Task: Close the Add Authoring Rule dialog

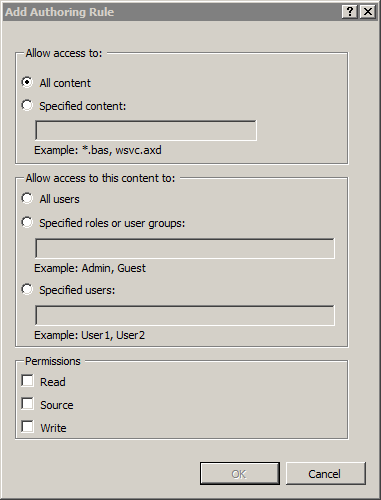Action: pyautogui.click(x=368, y=12)
